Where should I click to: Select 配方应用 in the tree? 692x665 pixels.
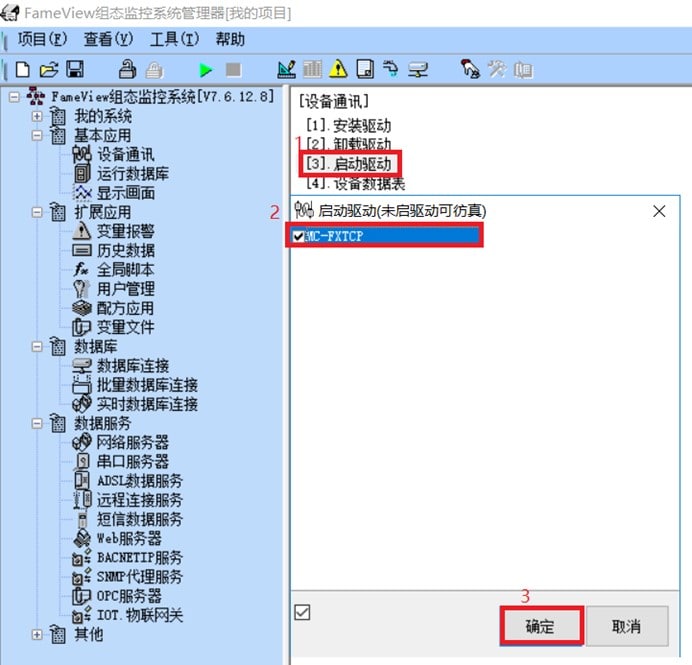tap(125, 308)
